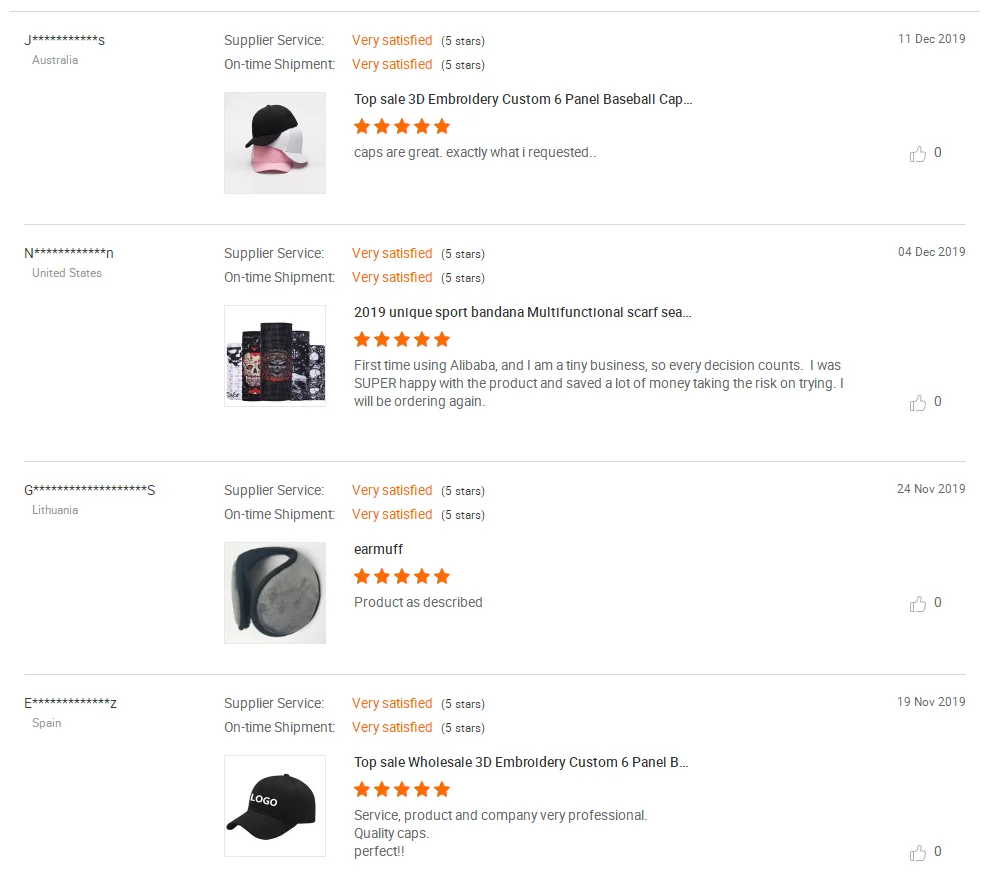Click reviewer name J***********s

65,40
